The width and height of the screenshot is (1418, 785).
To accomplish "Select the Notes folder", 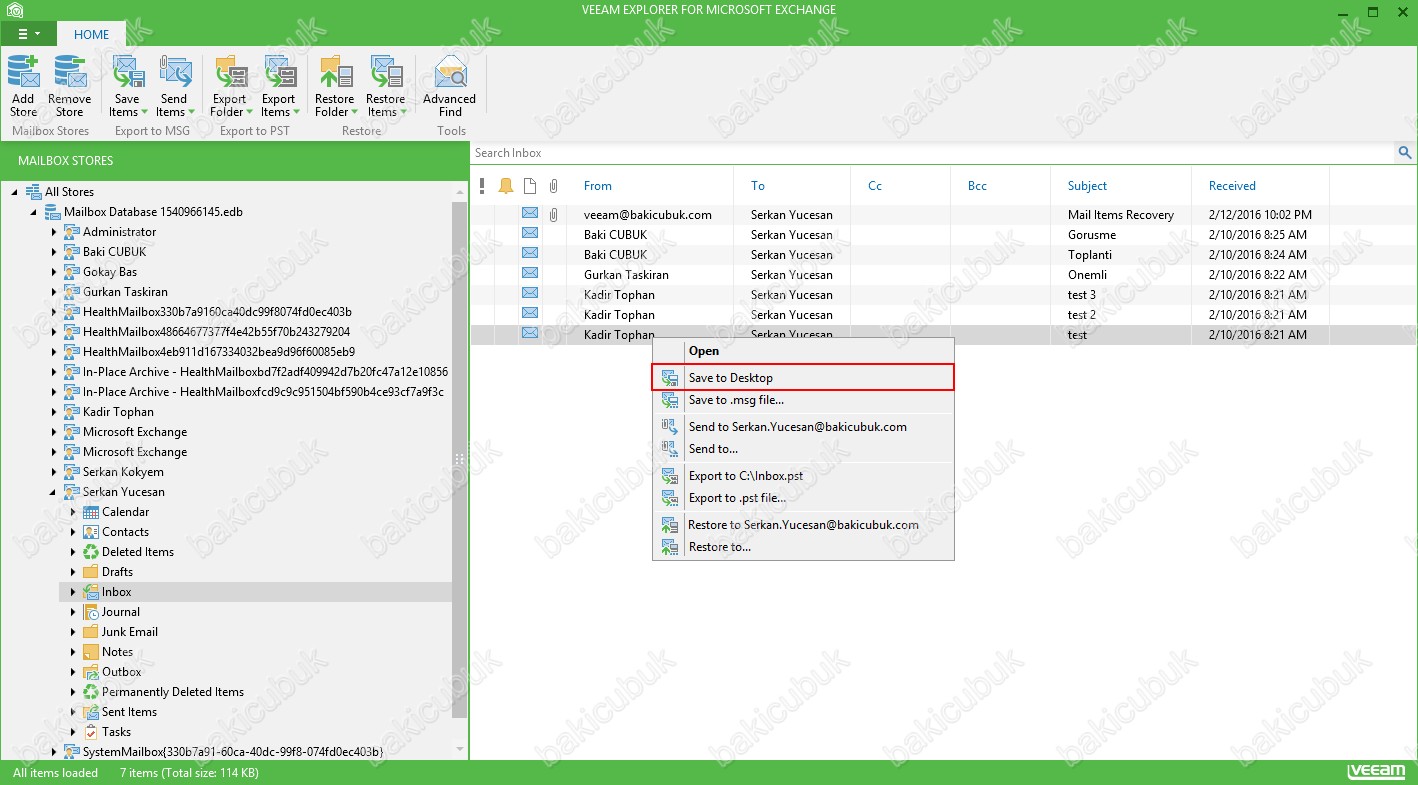I will pyautogui.click(x=117, y=652).
